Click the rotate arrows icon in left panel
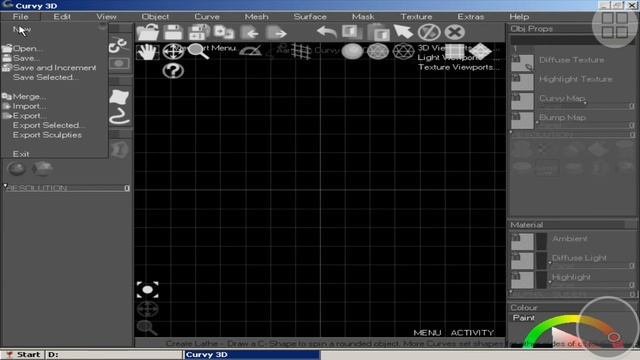This screenshot has height=360, width=640. (119, 45)
